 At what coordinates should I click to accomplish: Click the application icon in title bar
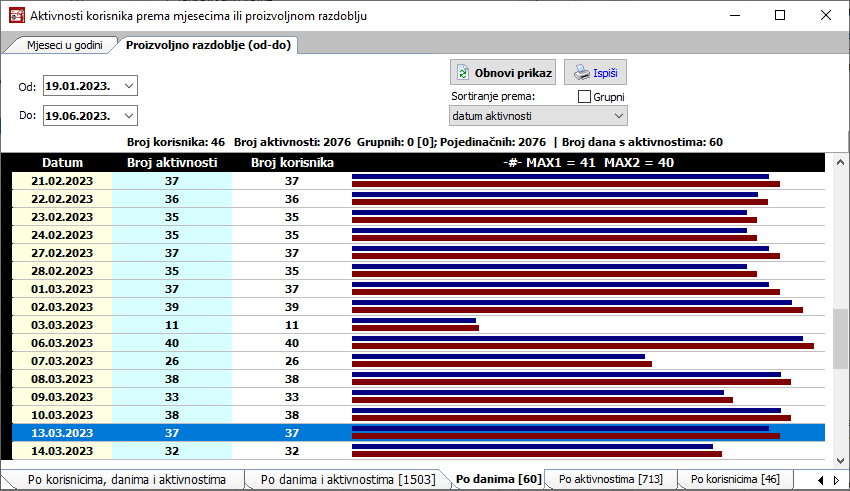(16, 16)
